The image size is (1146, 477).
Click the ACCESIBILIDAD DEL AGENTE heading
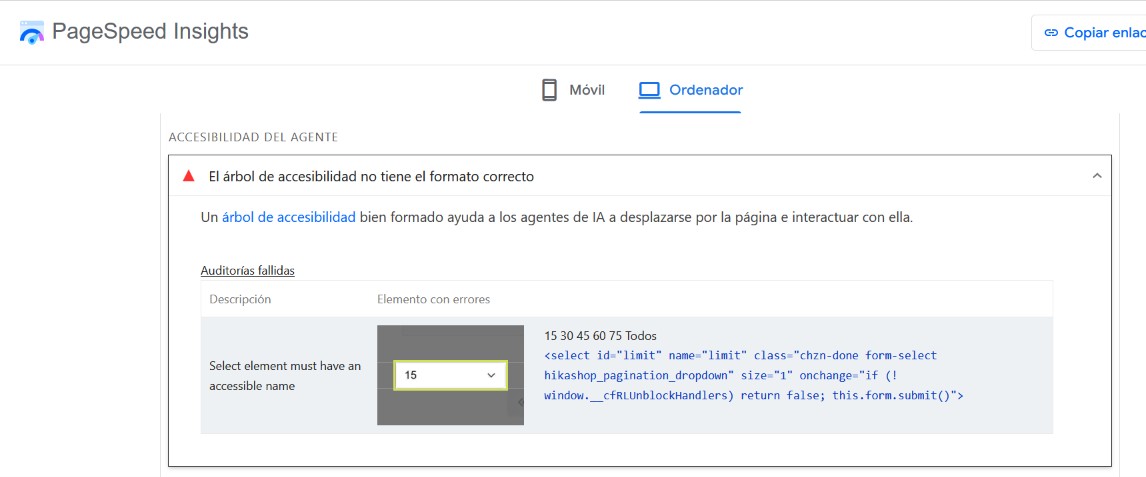coord(253,137)
